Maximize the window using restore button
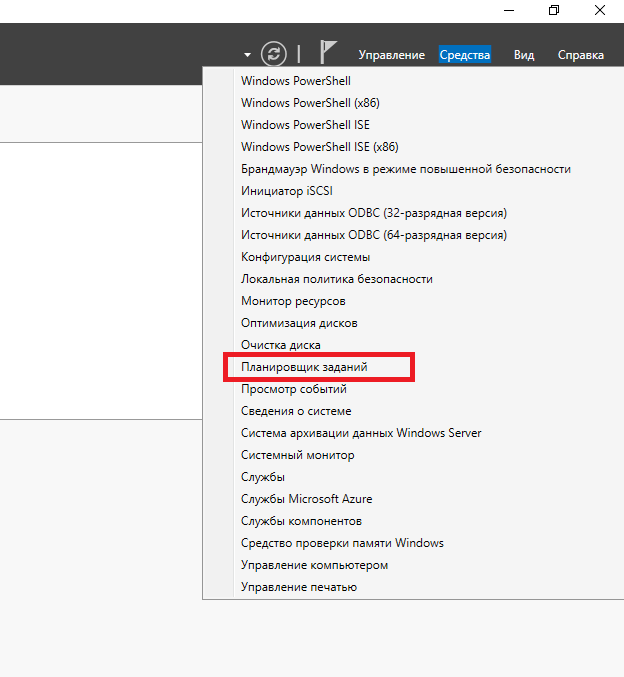 pos(554,10)
